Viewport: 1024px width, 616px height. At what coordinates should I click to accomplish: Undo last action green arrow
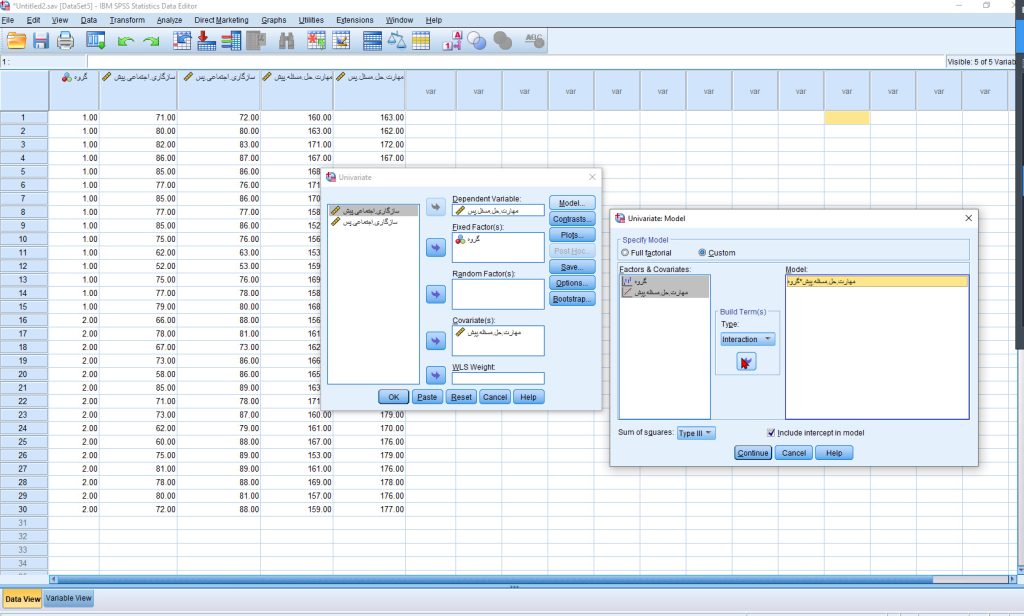[x=125, y=42]
